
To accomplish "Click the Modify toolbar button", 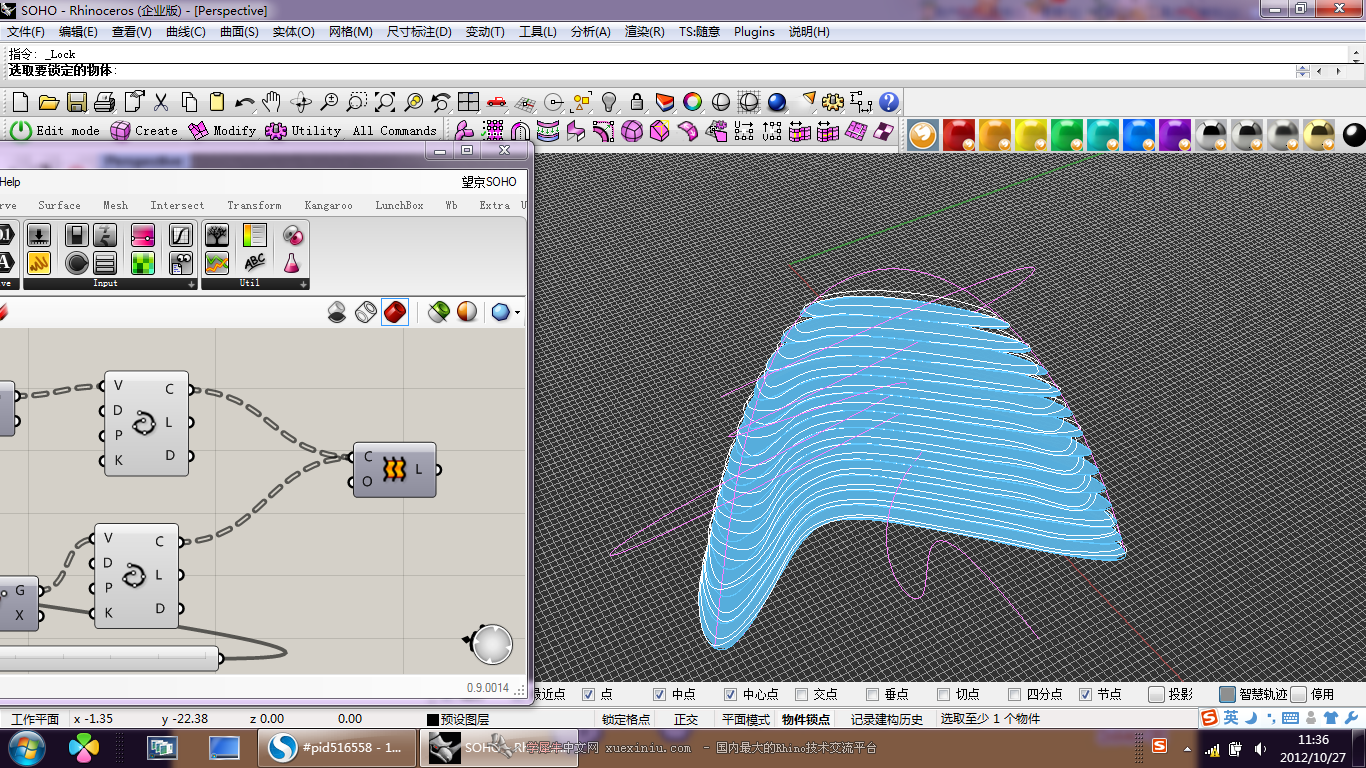I will [222, 130].
